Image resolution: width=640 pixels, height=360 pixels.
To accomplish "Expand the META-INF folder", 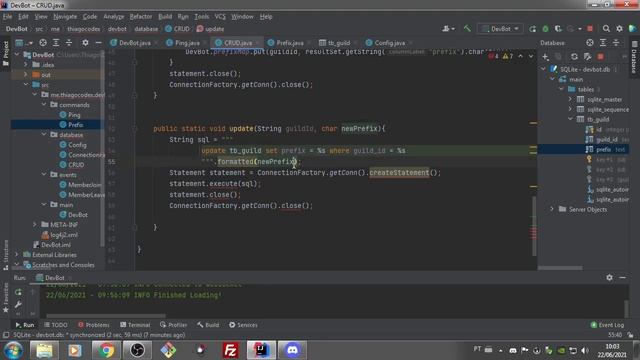I will point(35,224).
